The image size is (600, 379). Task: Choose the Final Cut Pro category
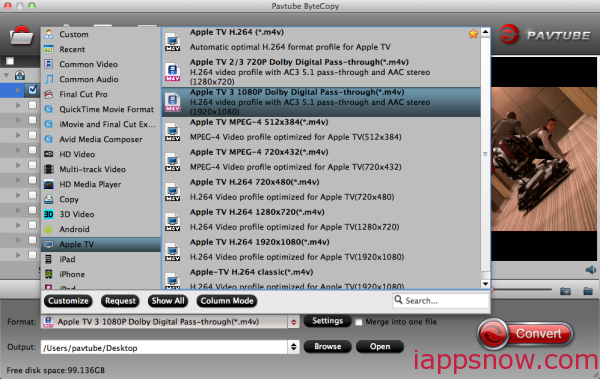click(83, 94)
